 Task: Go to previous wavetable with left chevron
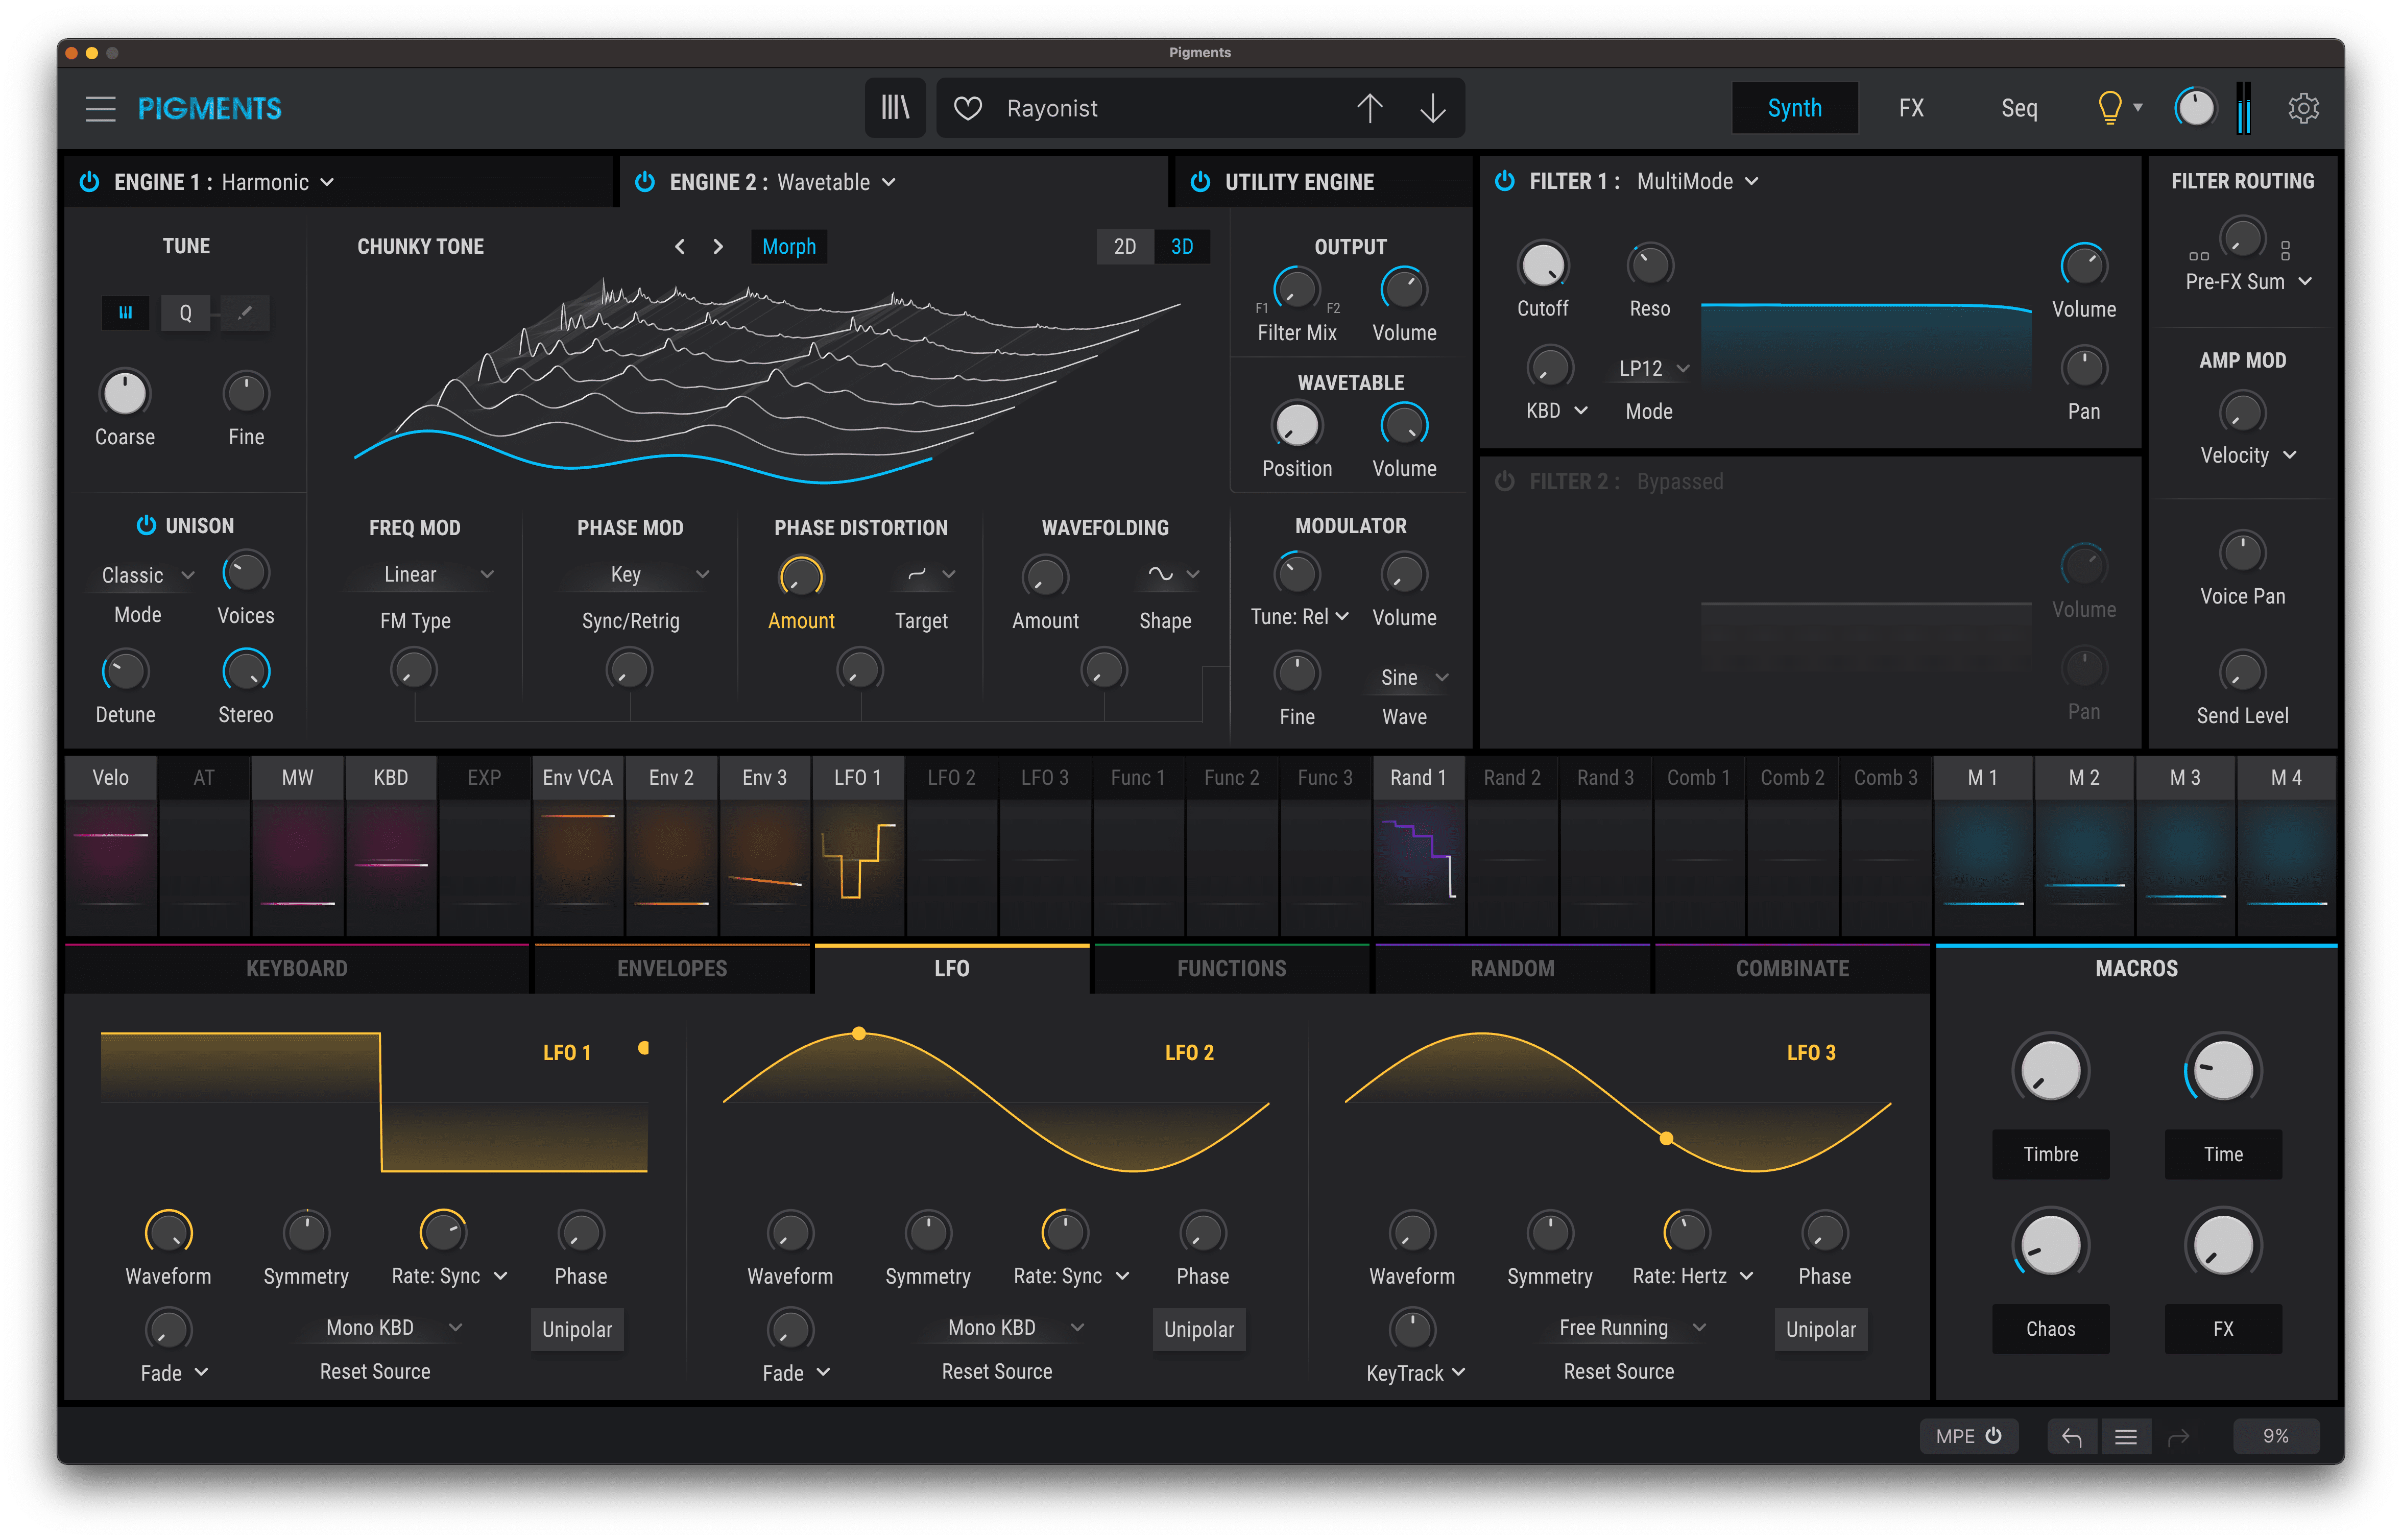click(680, 247)
